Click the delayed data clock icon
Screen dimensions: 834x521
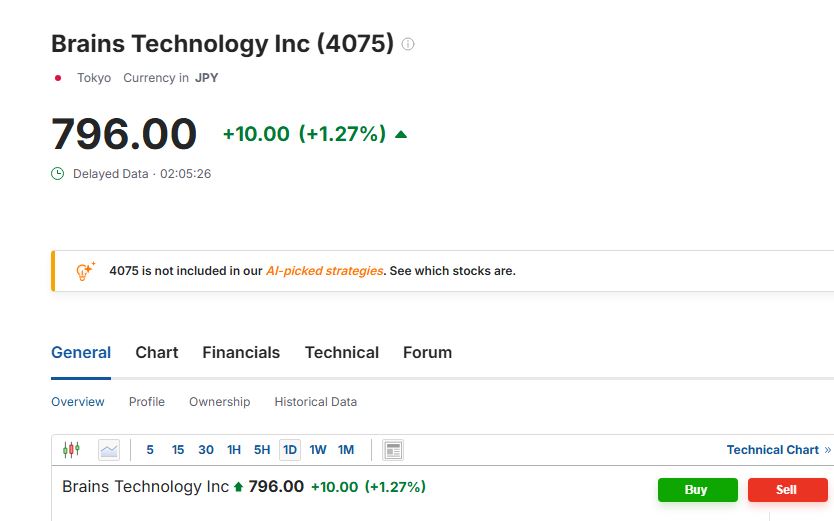click(57, 174)
